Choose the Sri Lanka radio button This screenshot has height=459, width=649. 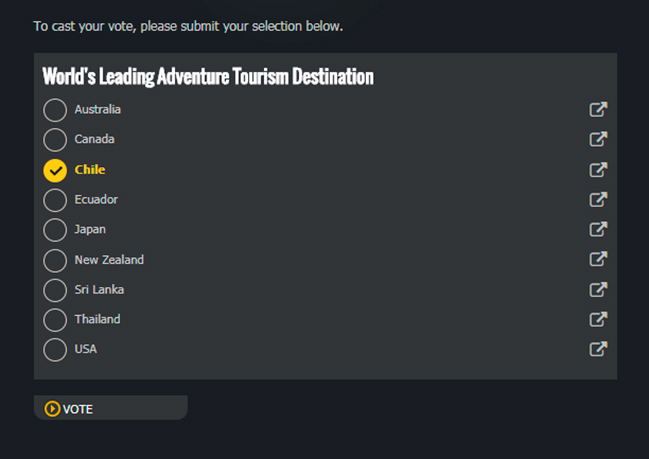[x=55, y=290]
